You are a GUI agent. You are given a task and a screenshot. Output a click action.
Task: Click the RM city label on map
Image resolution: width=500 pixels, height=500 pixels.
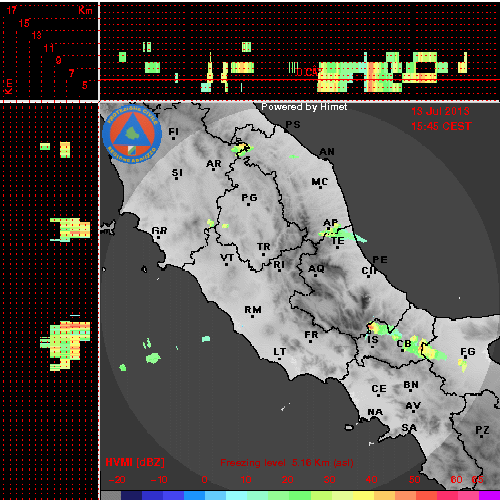tap(253, 310)
